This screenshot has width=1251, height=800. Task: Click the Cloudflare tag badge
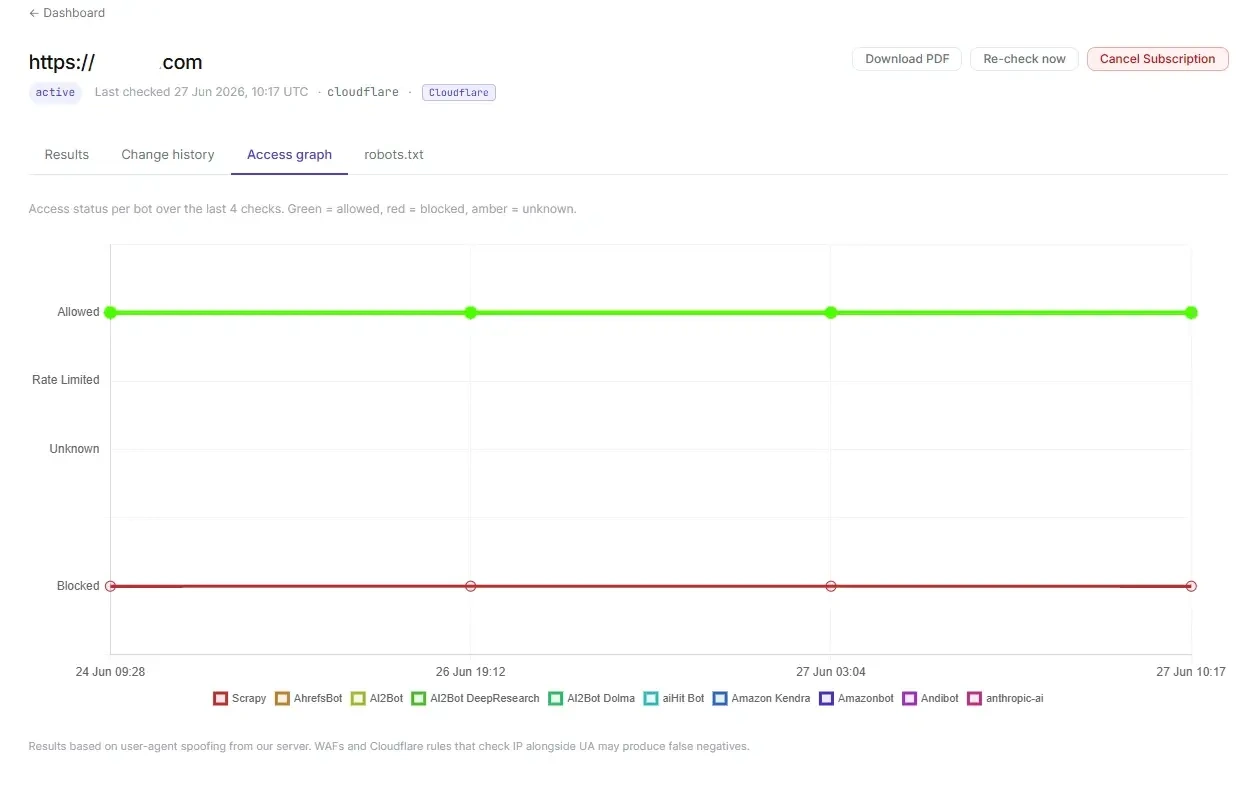(x=459, y=92)
